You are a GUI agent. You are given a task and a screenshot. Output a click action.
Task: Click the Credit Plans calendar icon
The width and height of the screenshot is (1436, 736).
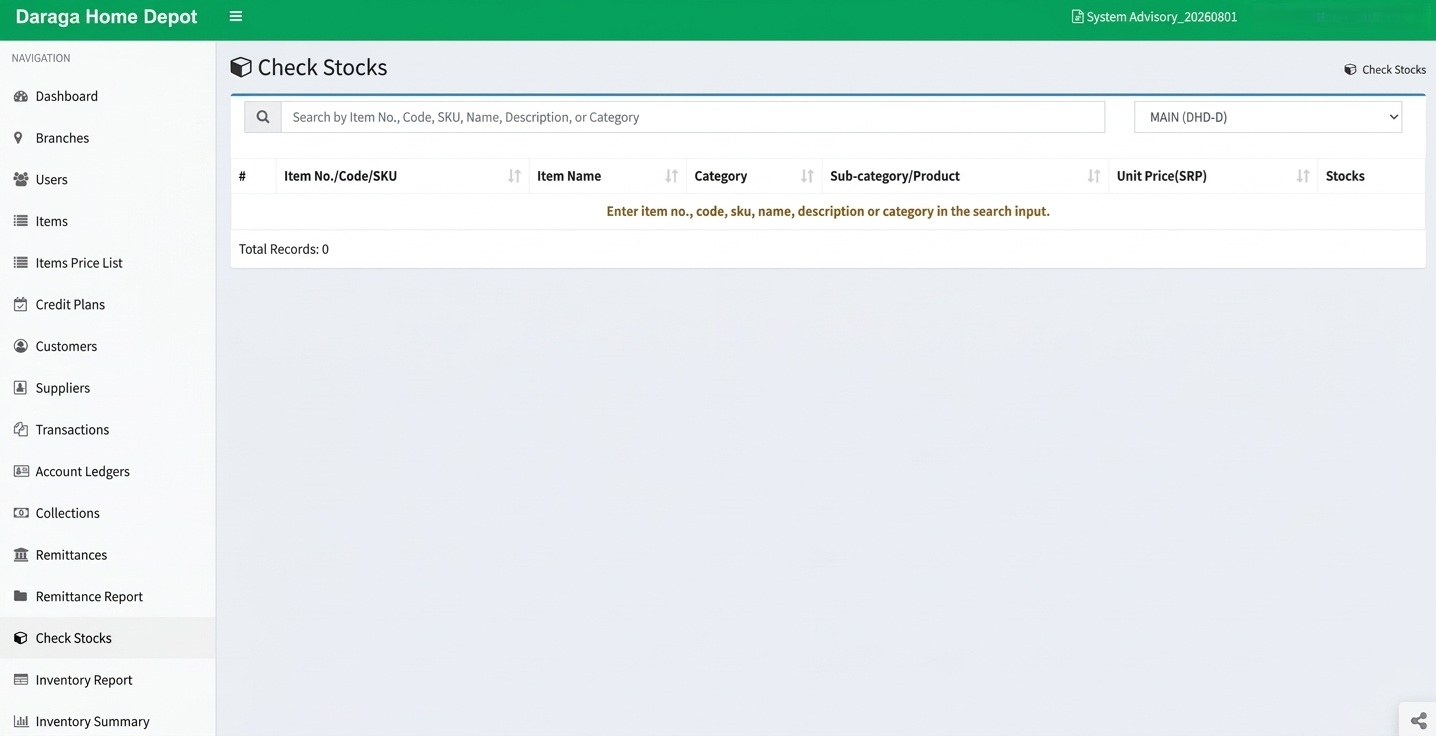click(x=20, y=304)
